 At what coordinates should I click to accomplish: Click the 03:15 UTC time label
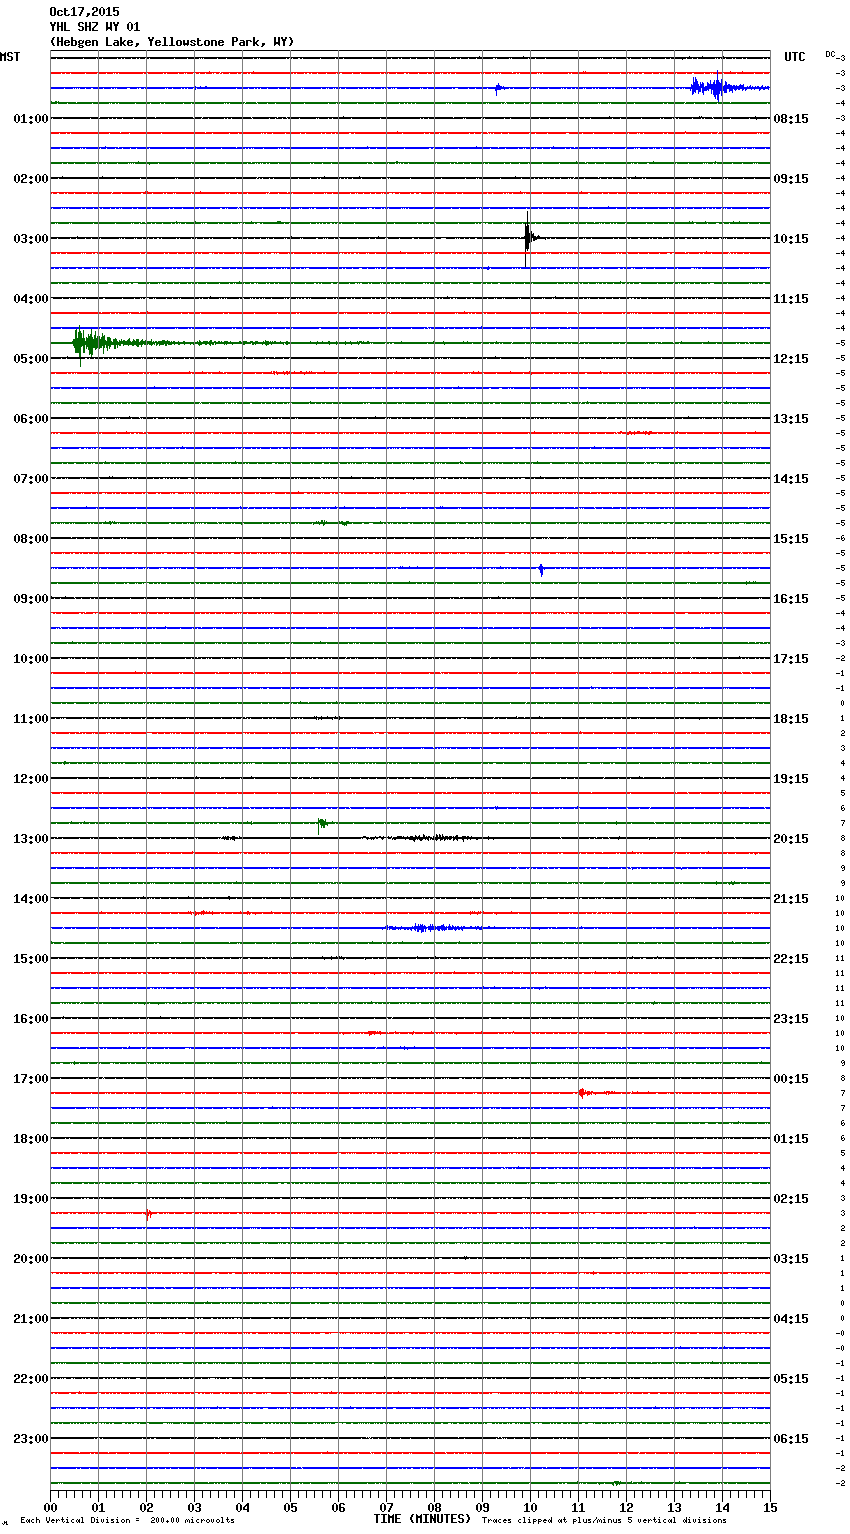(791, 1258)
